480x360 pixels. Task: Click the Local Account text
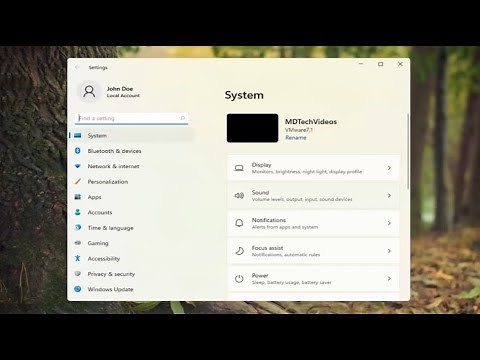point(123,96)
